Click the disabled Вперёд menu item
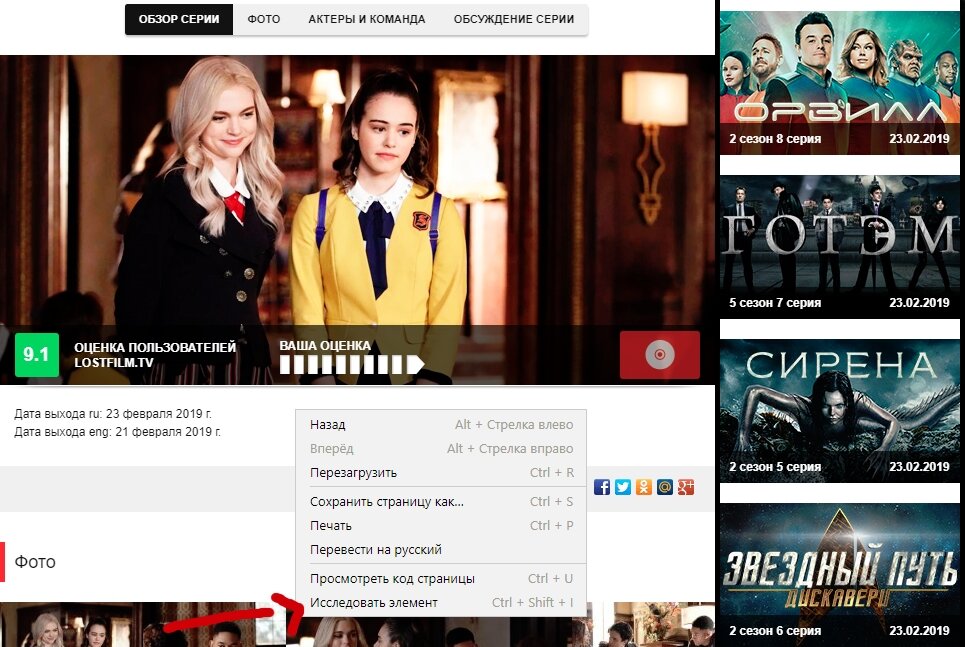The height and width of the screenshot is (647, 965). point(441,448)
